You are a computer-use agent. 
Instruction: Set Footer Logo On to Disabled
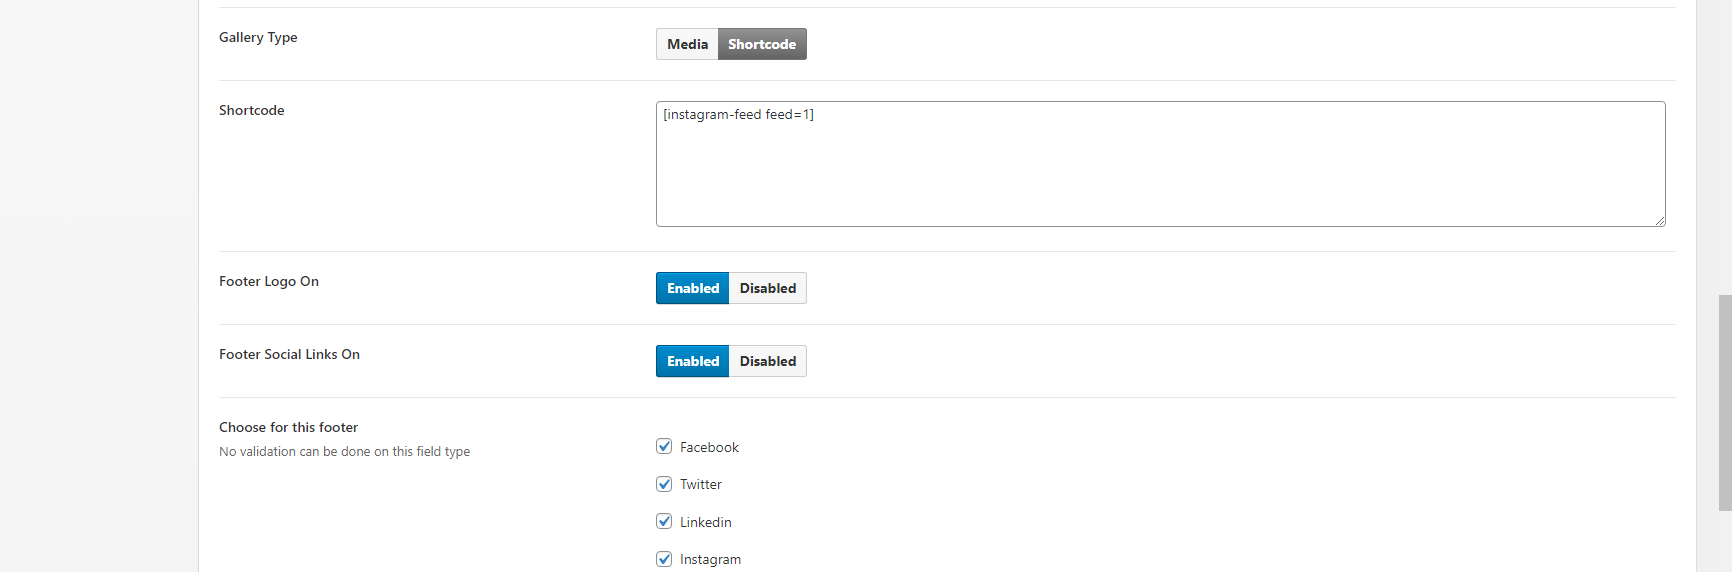768,288
